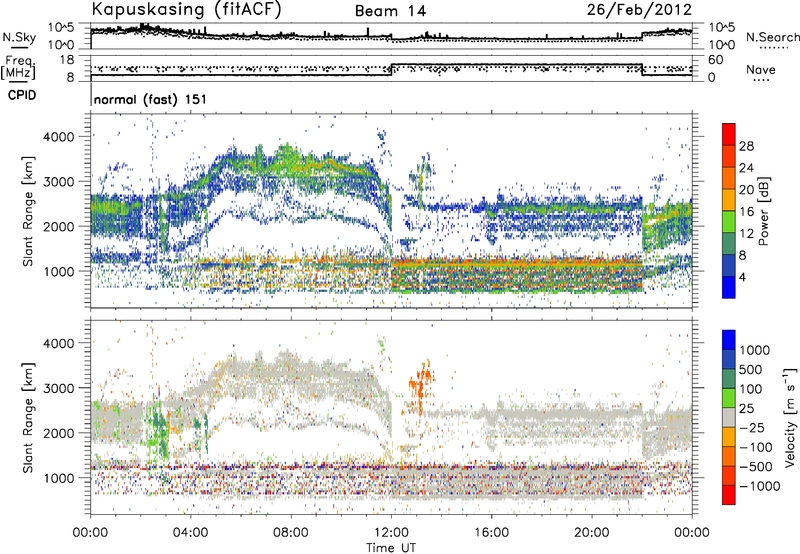The width and height of the screenshot is (800, 554).
Task: Select the light green 12–16 dB power swatch
Action: click(729, 222)
